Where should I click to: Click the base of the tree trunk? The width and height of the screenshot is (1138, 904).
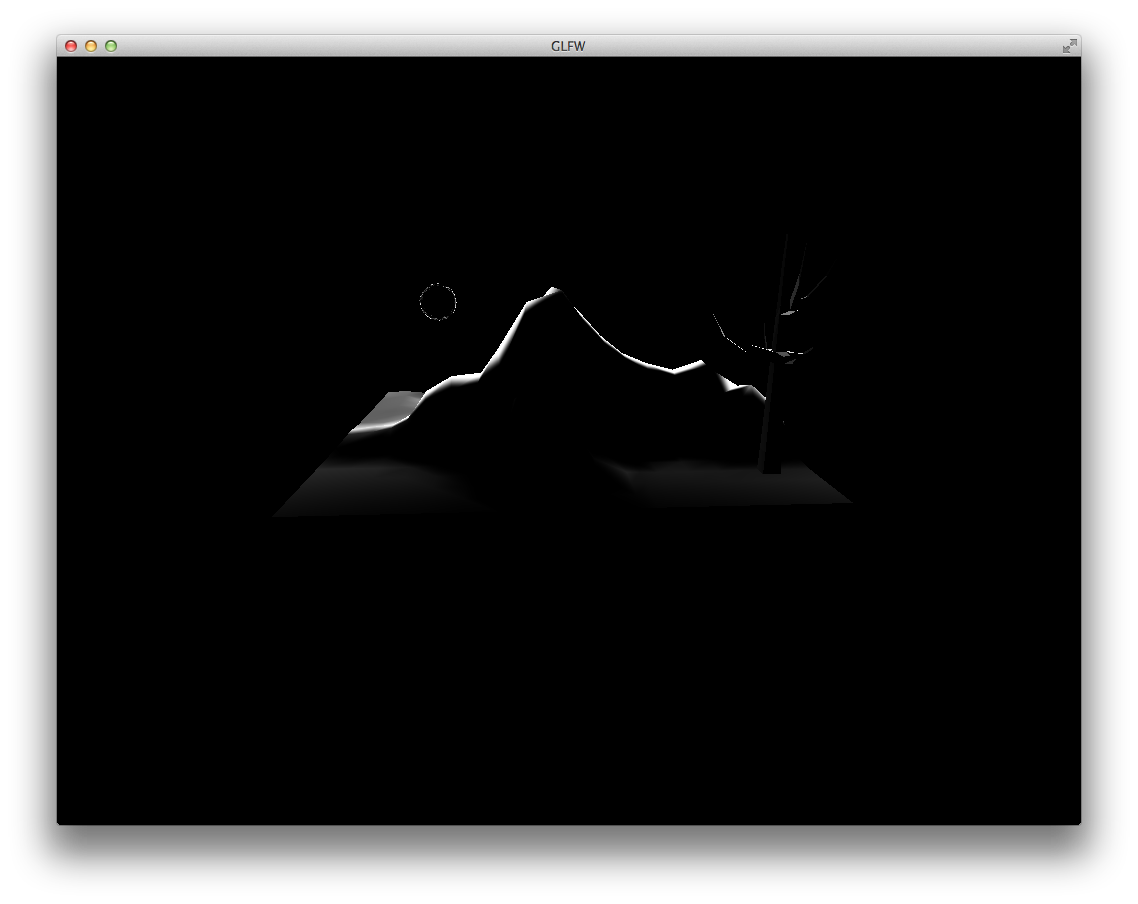770,468
